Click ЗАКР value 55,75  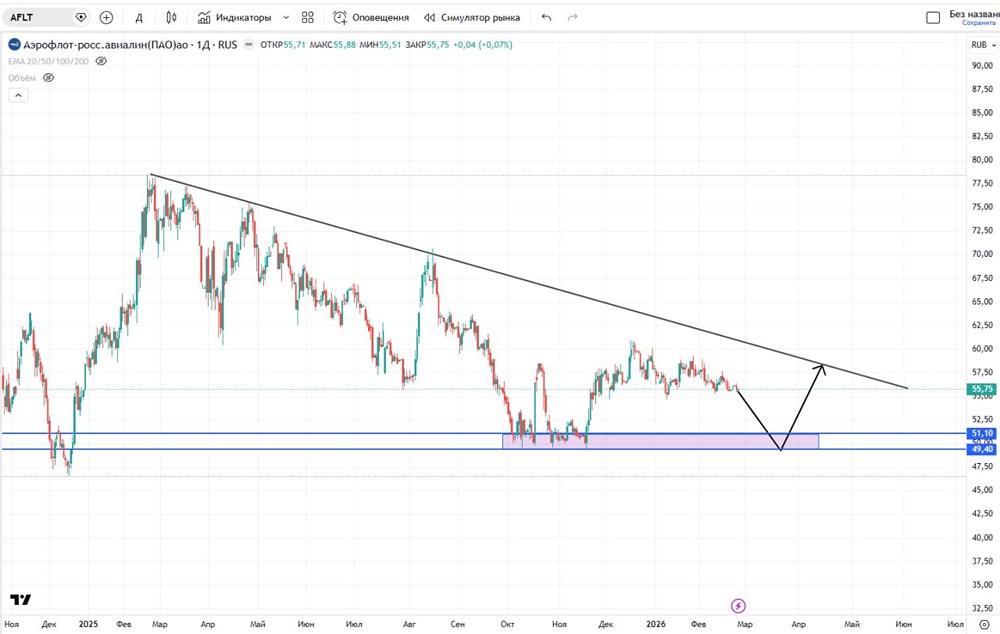[438, 45]
